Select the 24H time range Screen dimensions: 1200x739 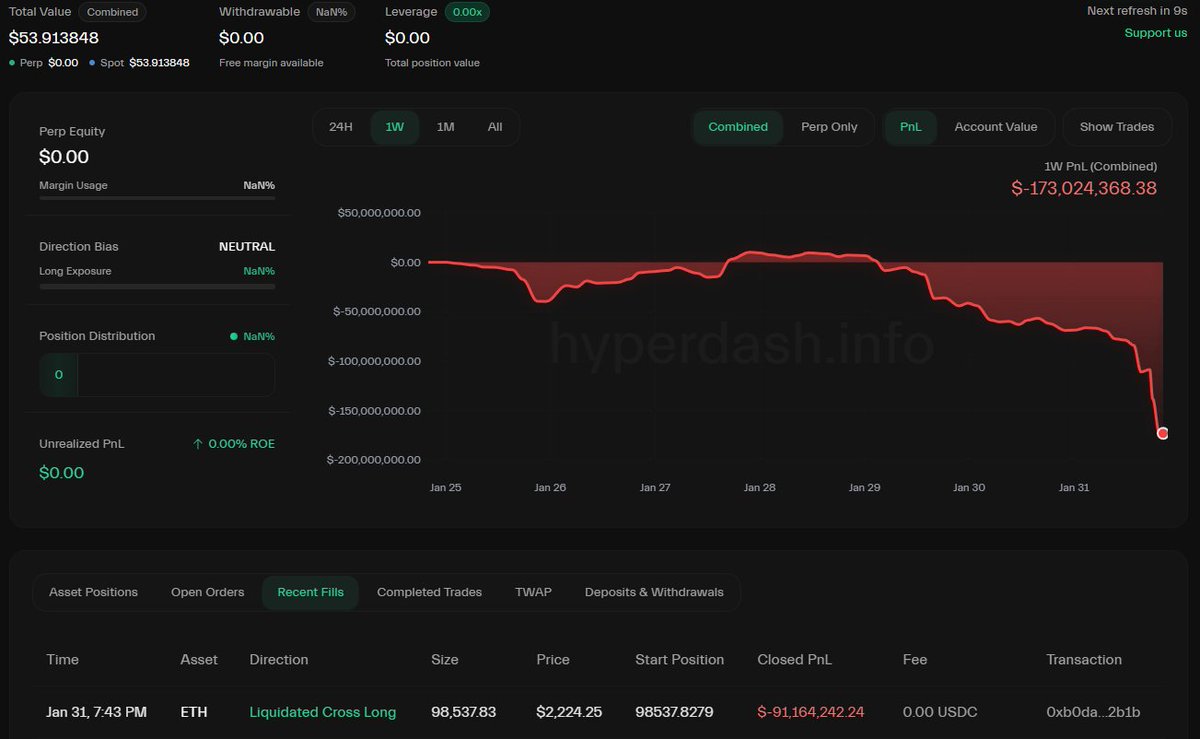point(341,127)
